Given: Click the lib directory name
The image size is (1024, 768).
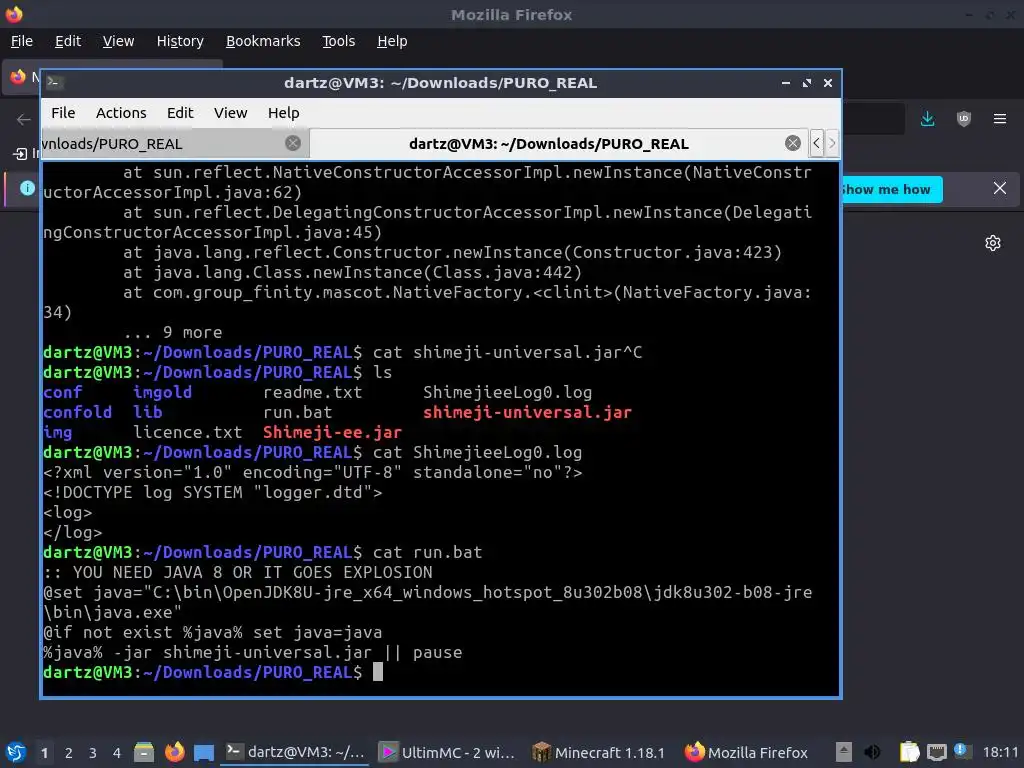Looking at the screenshot, I should [x=148, y=412].
